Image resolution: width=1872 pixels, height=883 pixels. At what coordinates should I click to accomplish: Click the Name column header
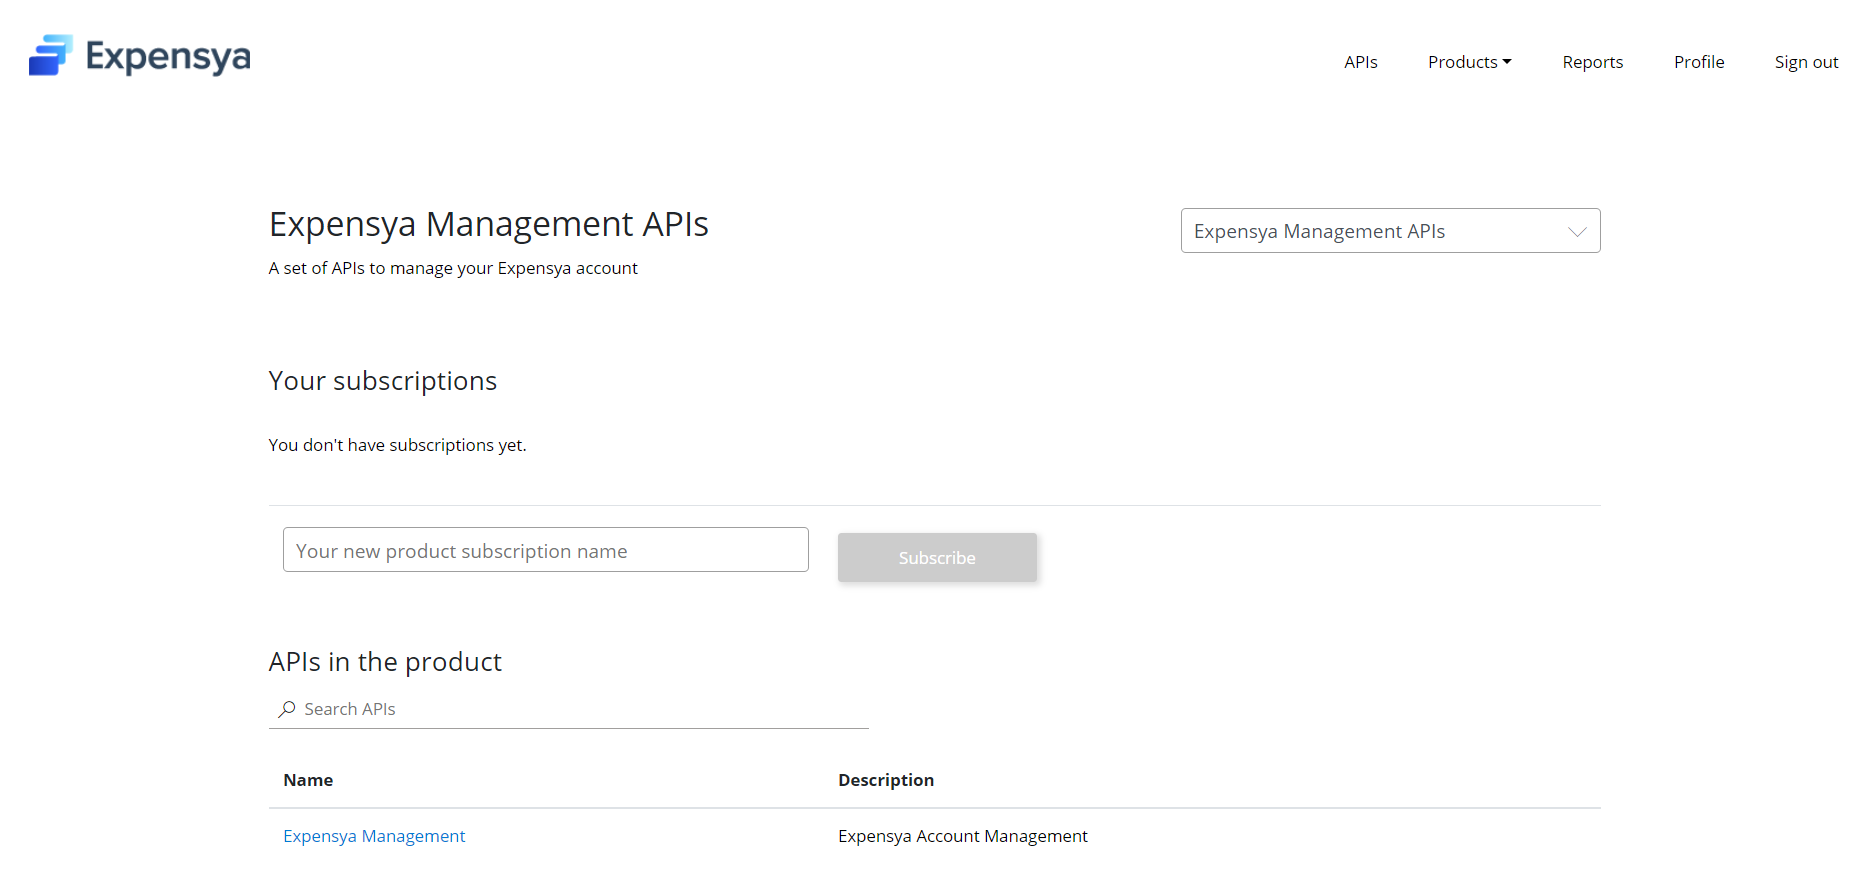coord(308,780)
